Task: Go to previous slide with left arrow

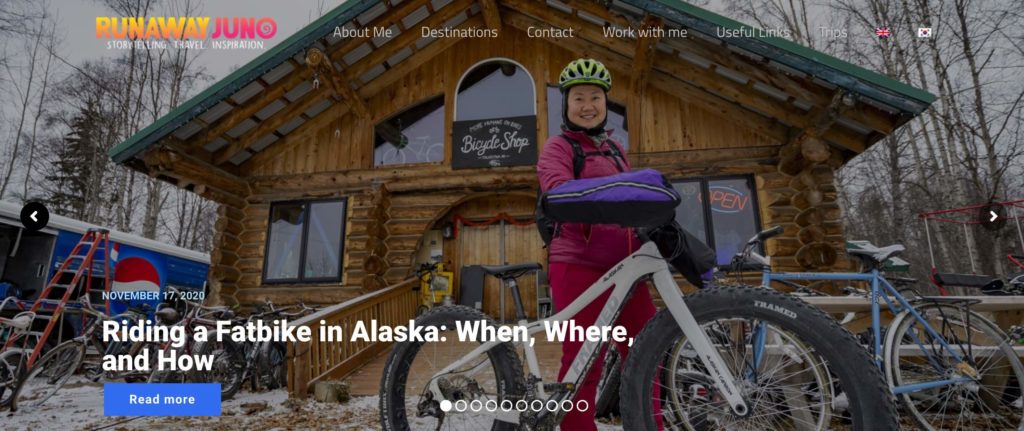Action: 35,216
